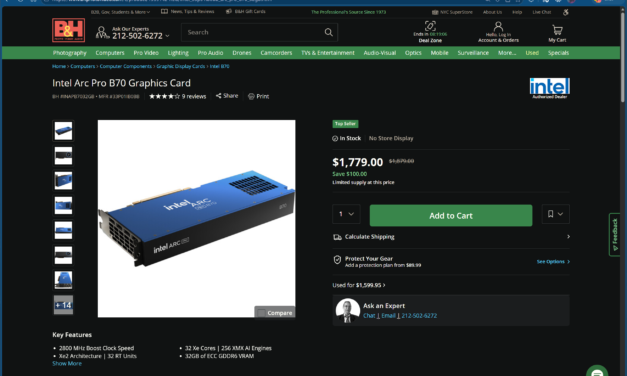Expand the phone number dropdown chevron

pos(167,36)
